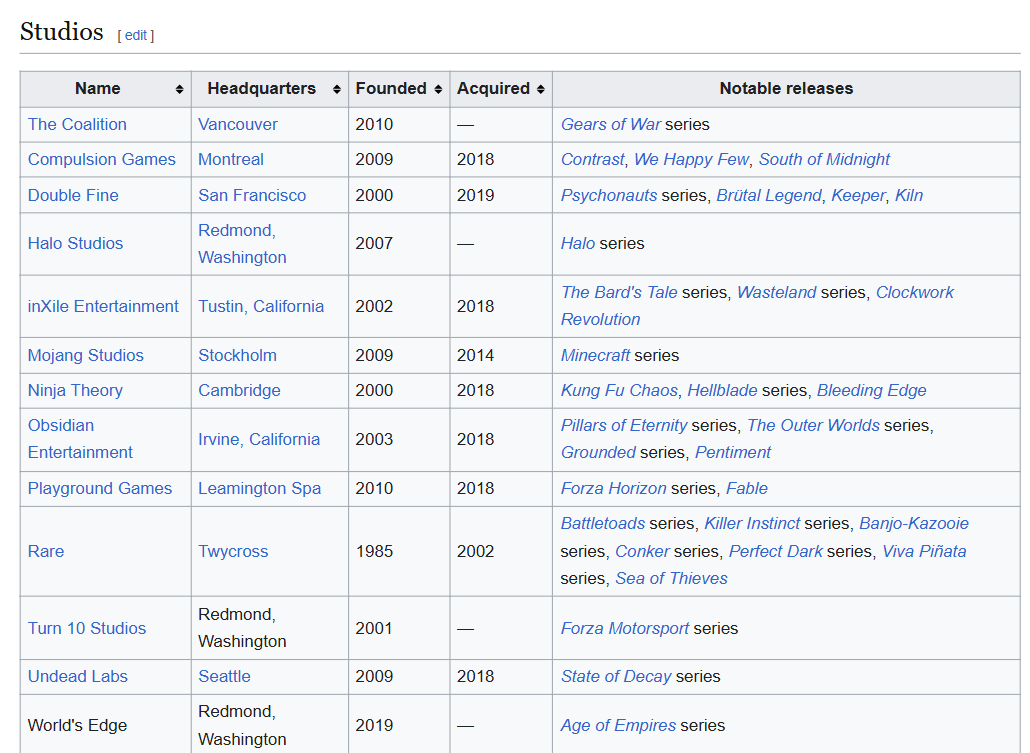
Task: Open Sea of Thieves link
Action: 671,578
